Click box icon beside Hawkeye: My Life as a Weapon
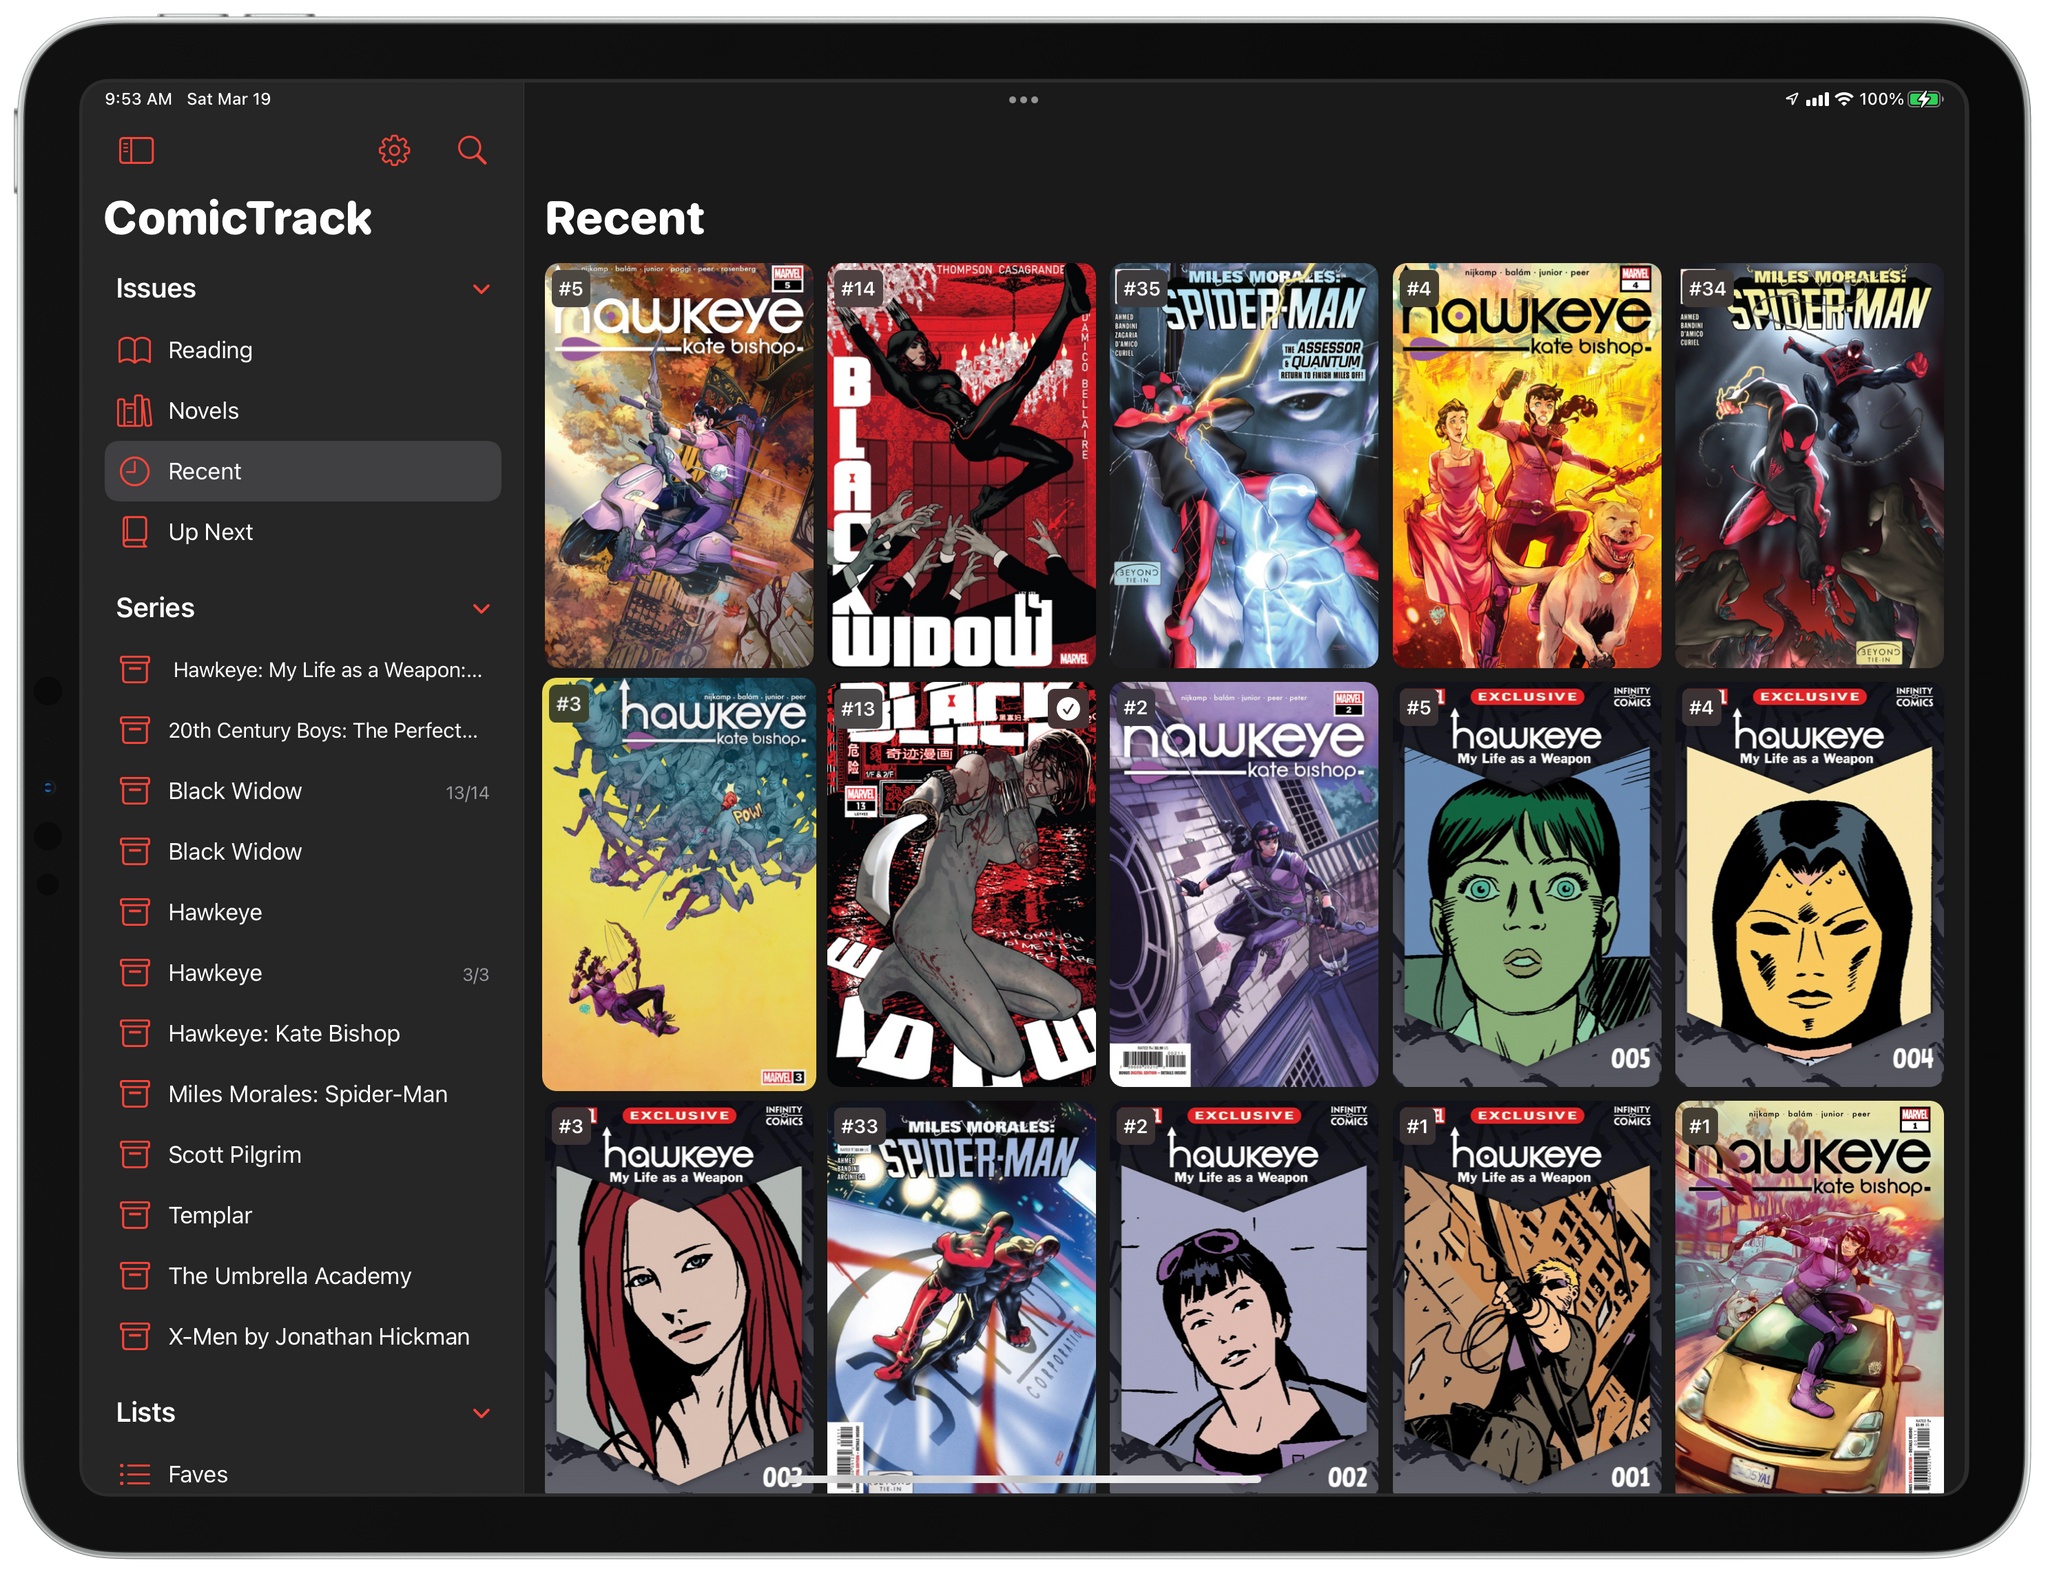The height and width of the screenshot is (1576, 2048). (135, 669)
